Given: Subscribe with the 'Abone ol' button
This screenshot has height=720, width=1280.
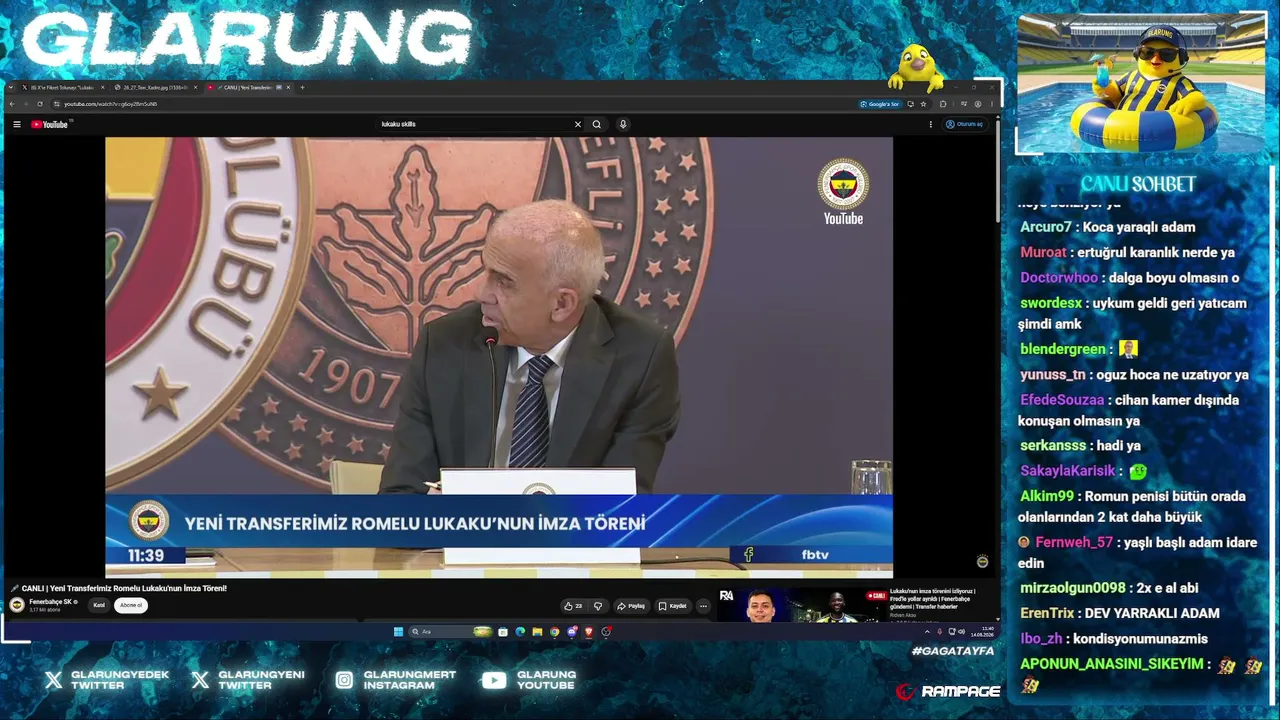Looking at the screenshot, I should pyautogui.click(x=131, y=605).
